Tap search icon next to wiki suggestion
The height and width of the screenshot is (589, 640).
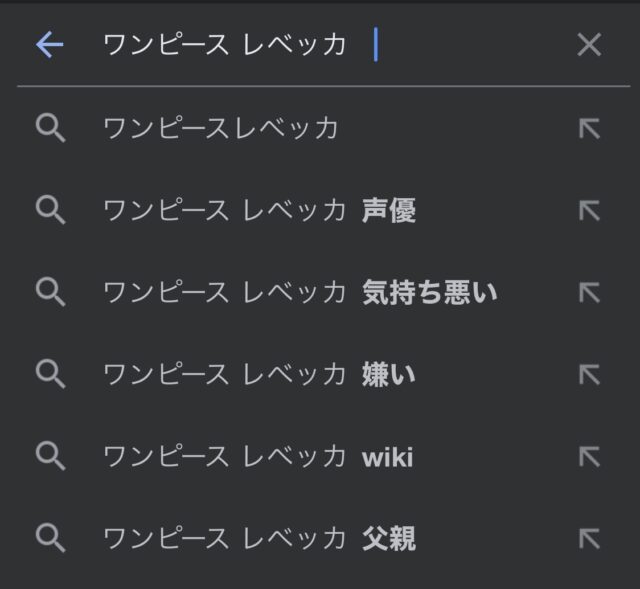[49, 457]
